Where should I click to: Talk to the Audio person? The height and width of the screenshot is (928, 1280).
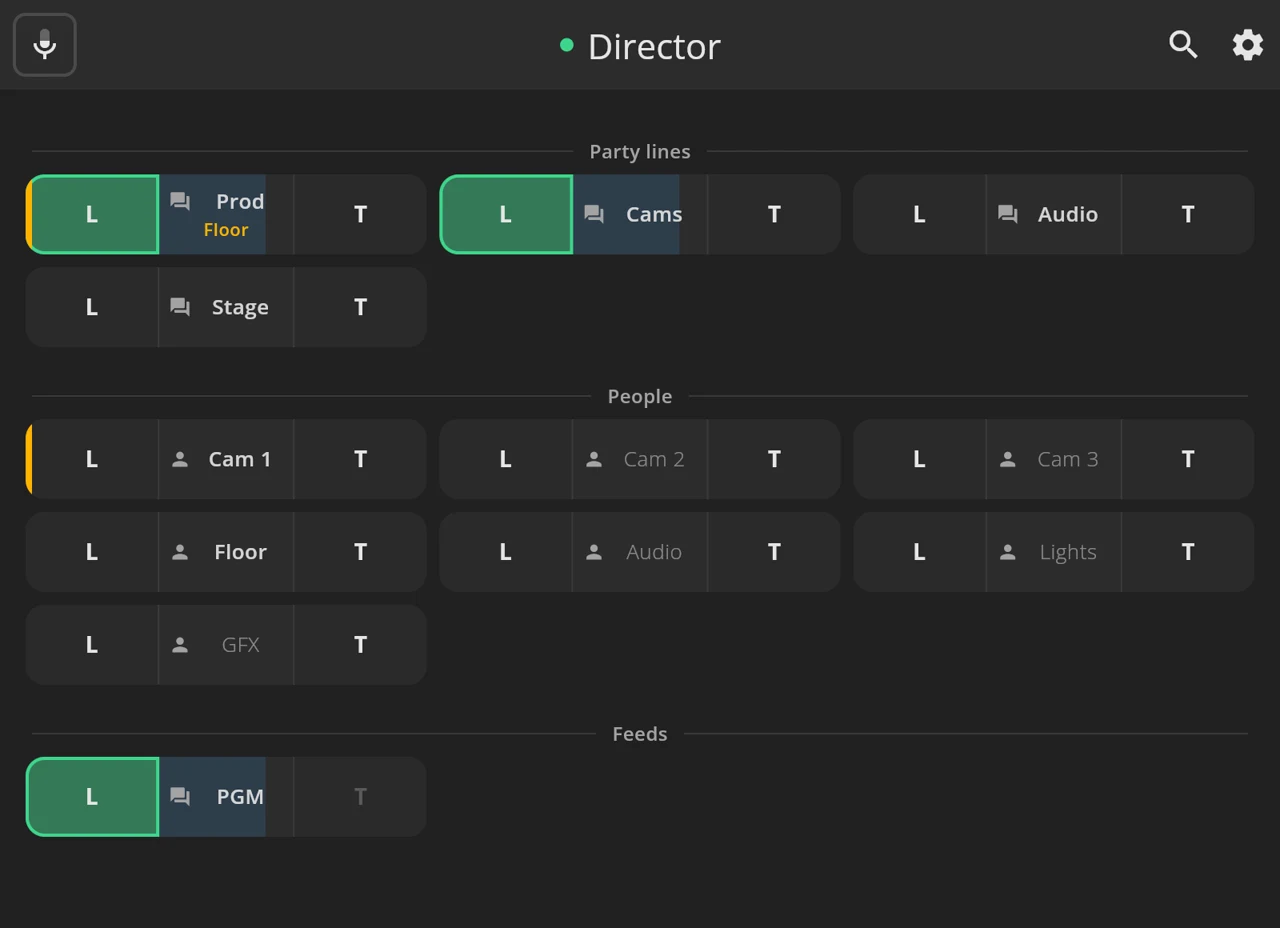pos(774,552)
